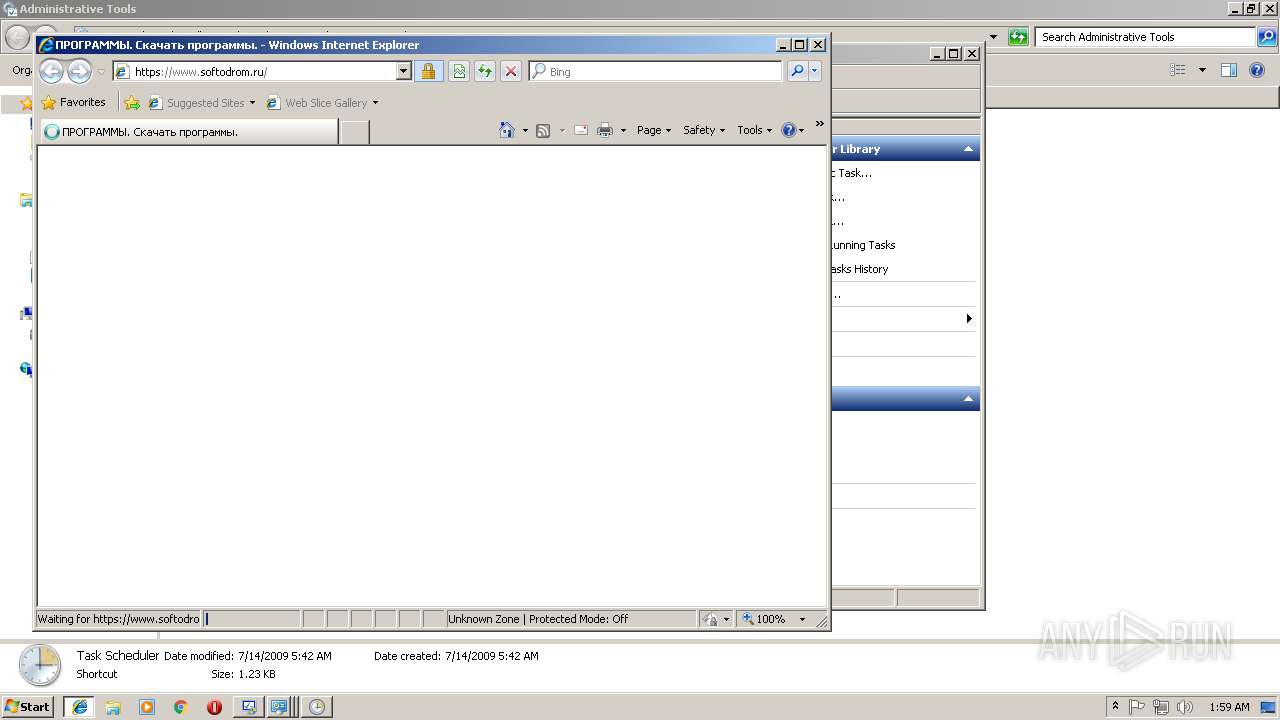Click the Action Center flag tray icon

click(x=1138, y=707)
